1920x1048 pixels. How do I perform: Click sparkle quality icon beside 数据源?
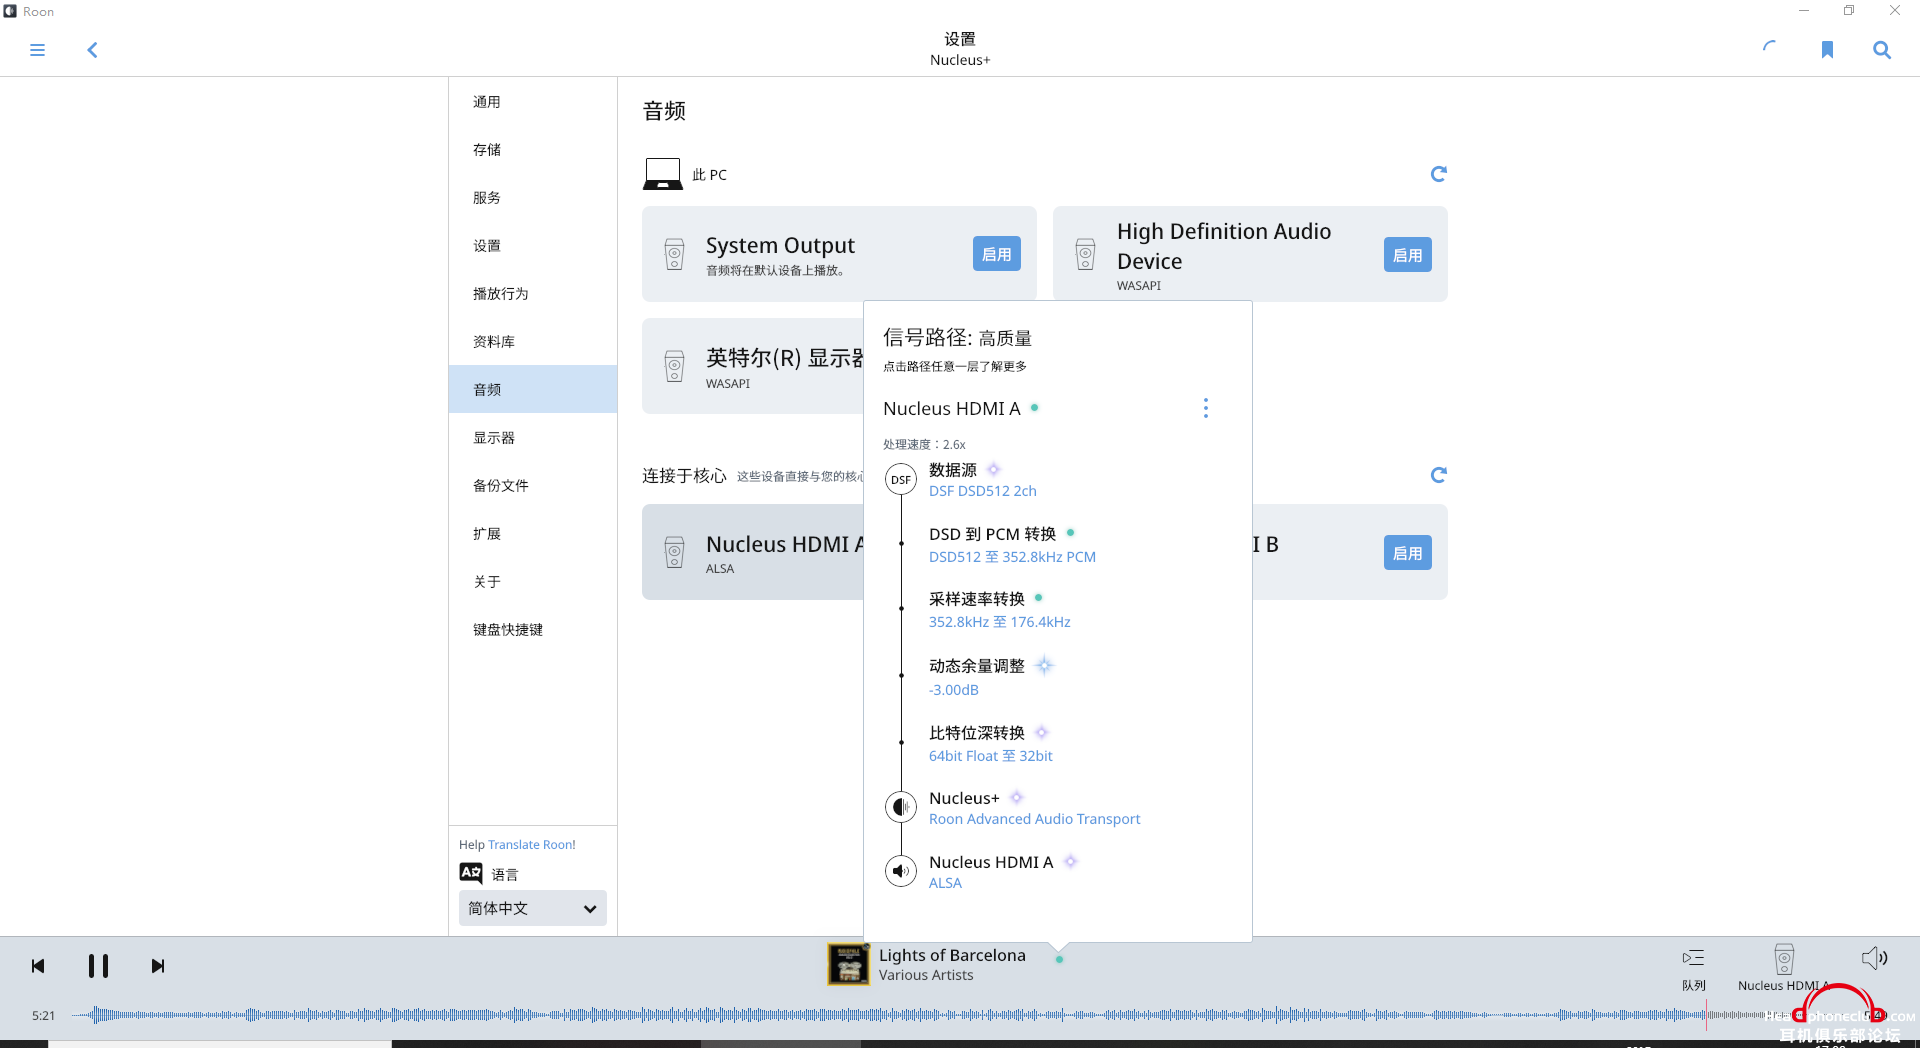(x=993, y=469)
